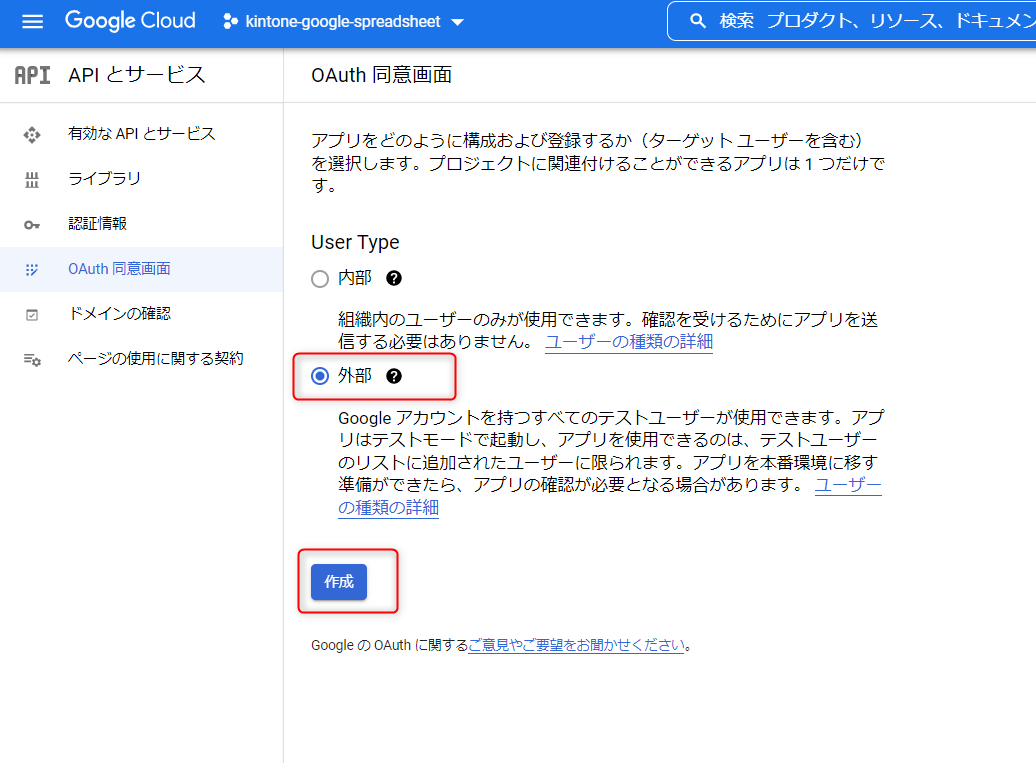Click the key icon for 認証情報
1036x763 pixels.
coord(32,224)
